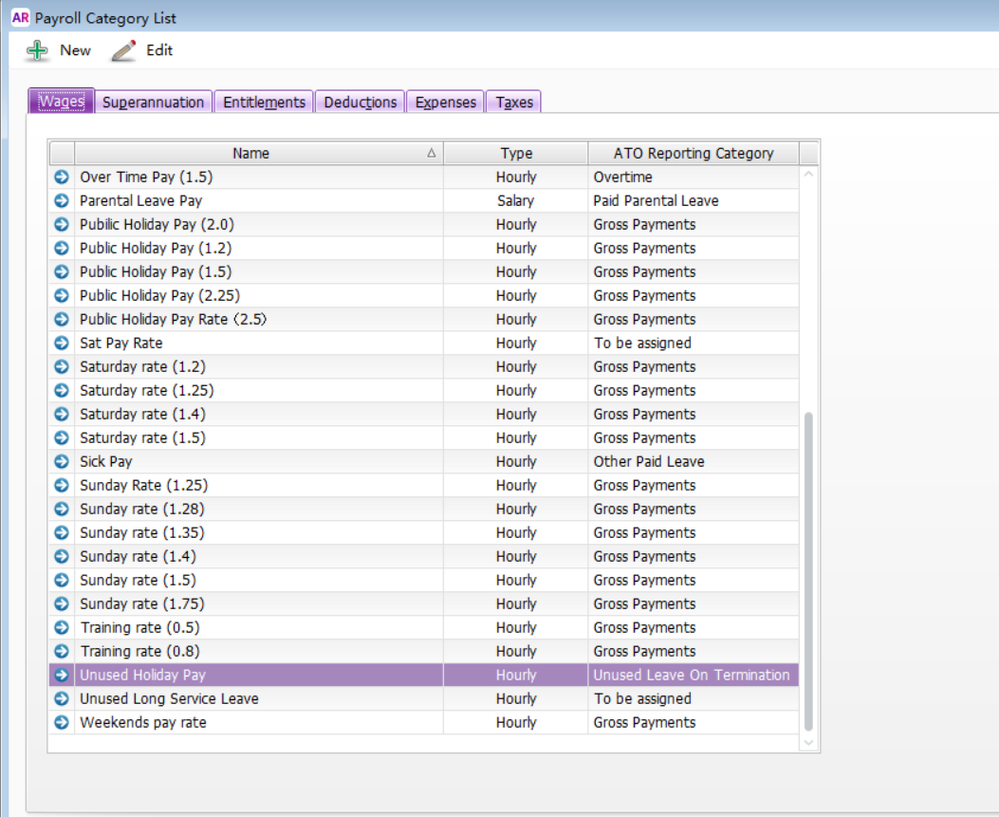The width and height of the screenshot is (999, 817).
Task: Click arrow icon for Training rate (0.5)
Action: tap(61, 628)
